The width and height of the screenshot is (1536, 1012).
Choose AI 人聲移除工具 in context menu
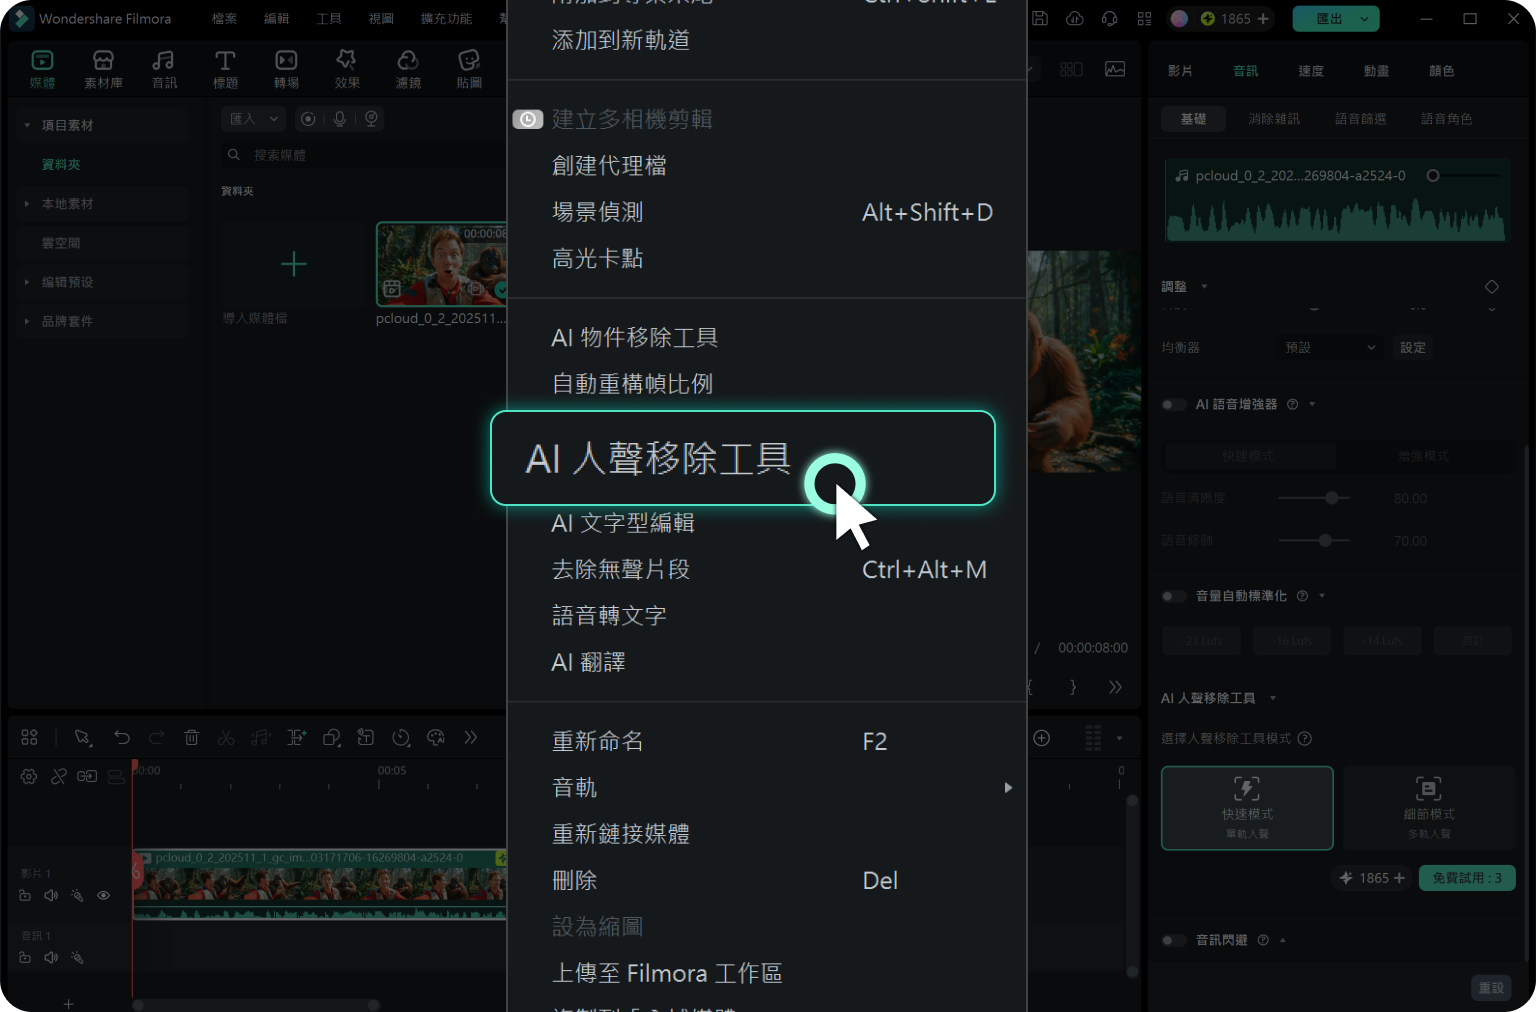(743, 458)
